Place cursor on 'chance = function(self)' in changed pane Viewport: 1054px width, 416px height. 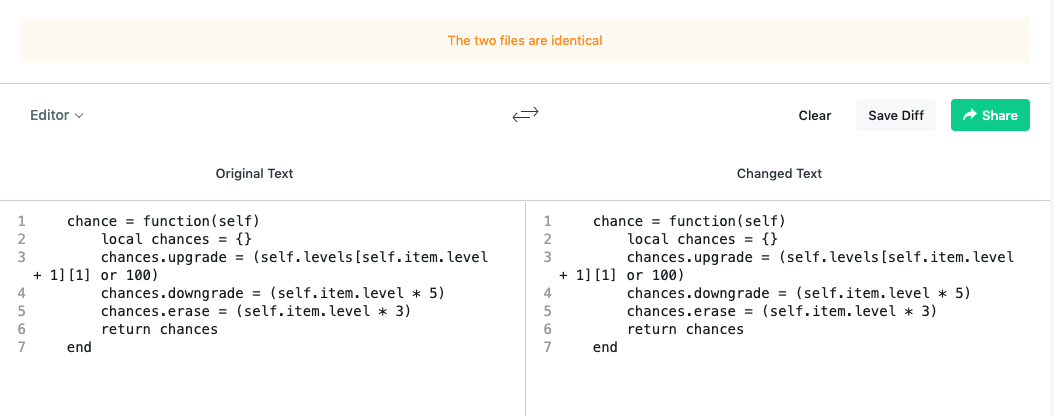(689, 221)
